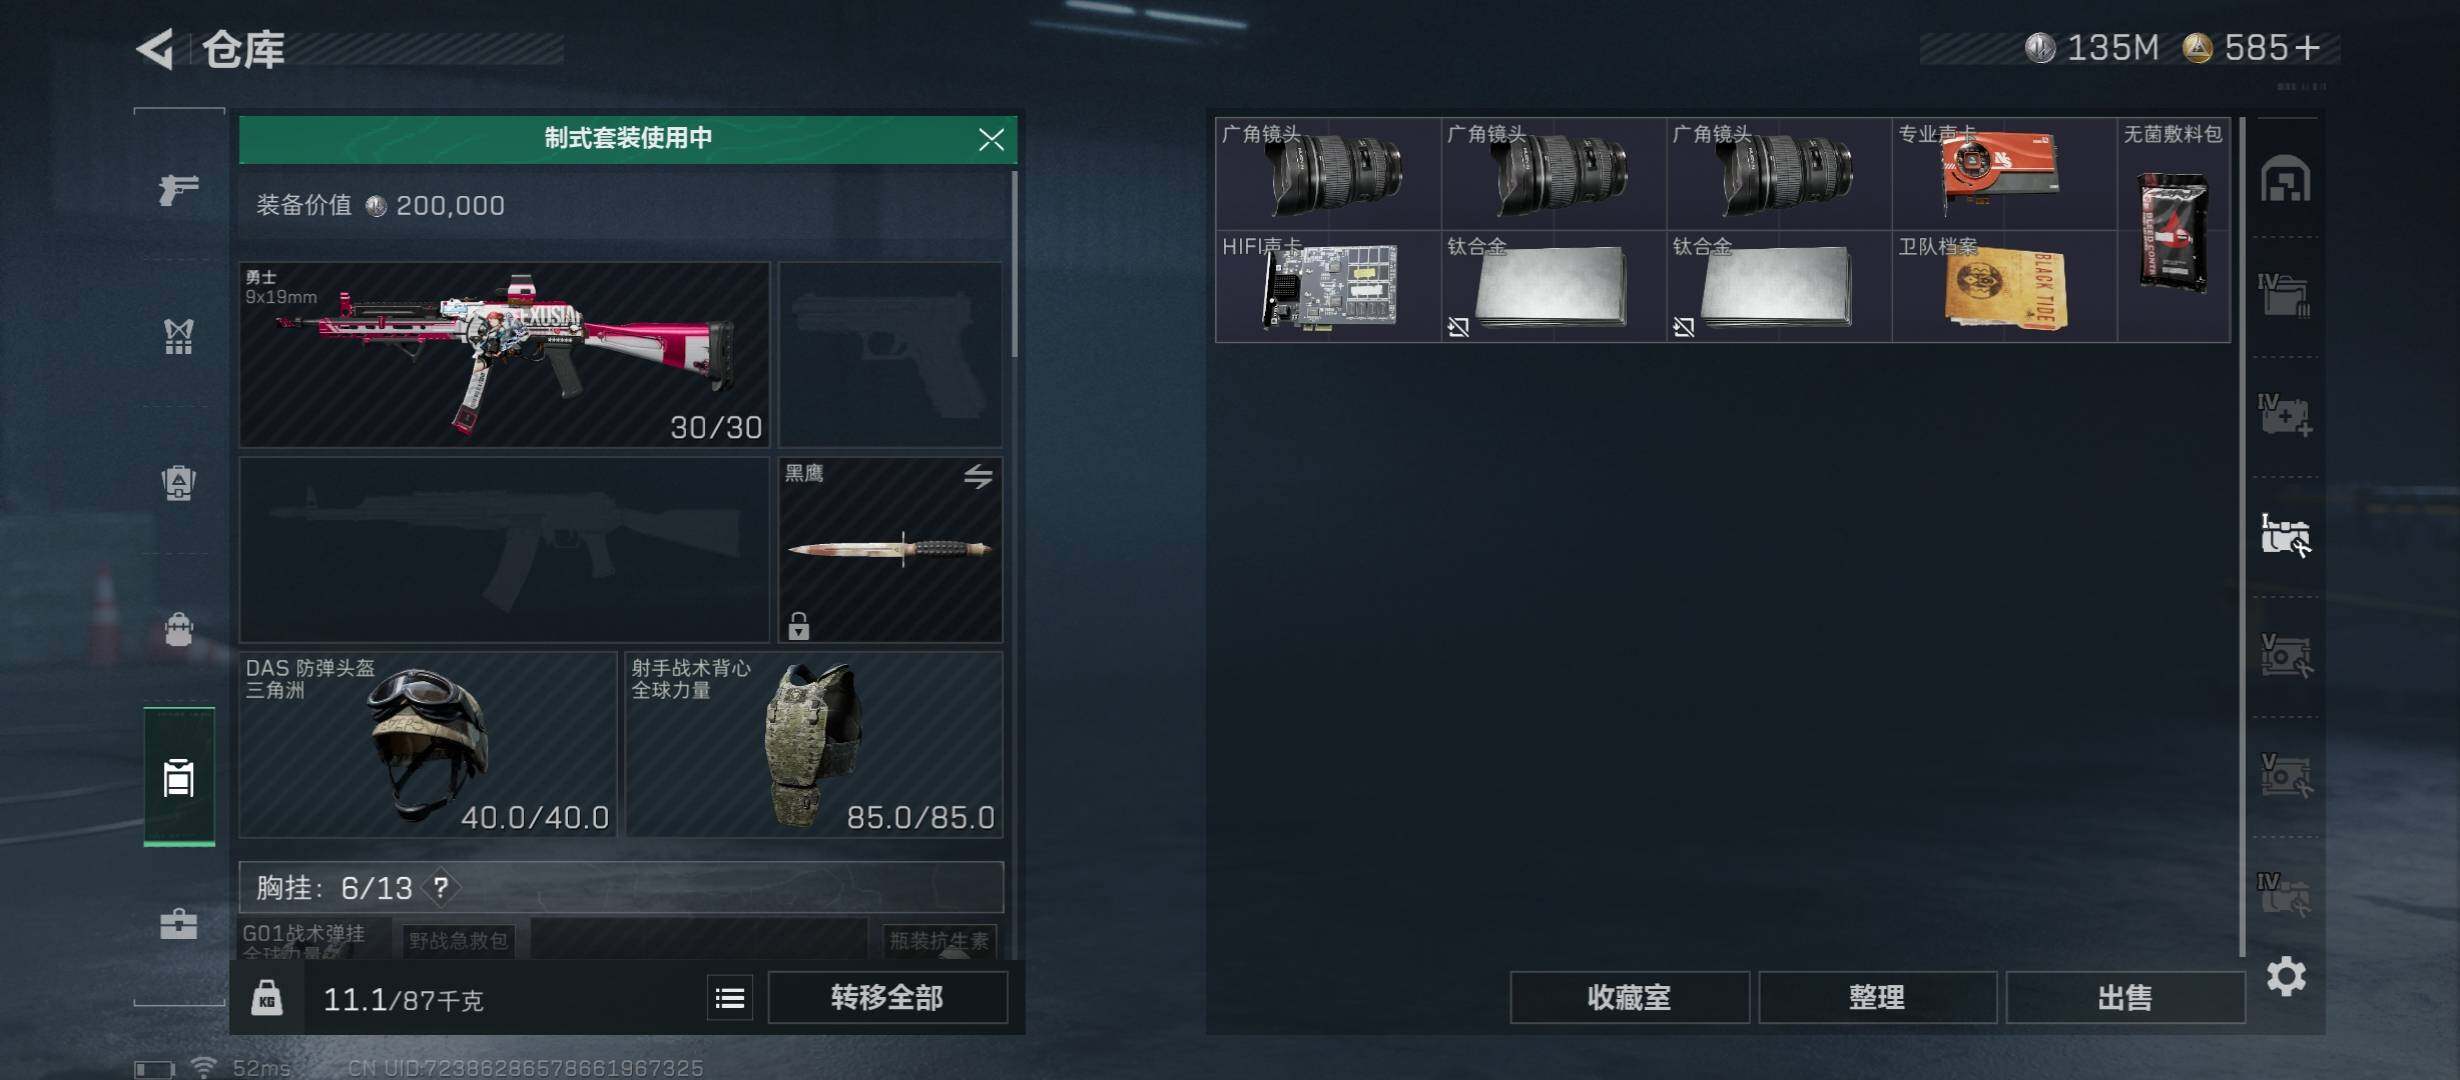Image resolution: width=2460 pixels, height=1080 pixels.
Task: Open the 收藏室 collection room
Action: pos(1630,998)
